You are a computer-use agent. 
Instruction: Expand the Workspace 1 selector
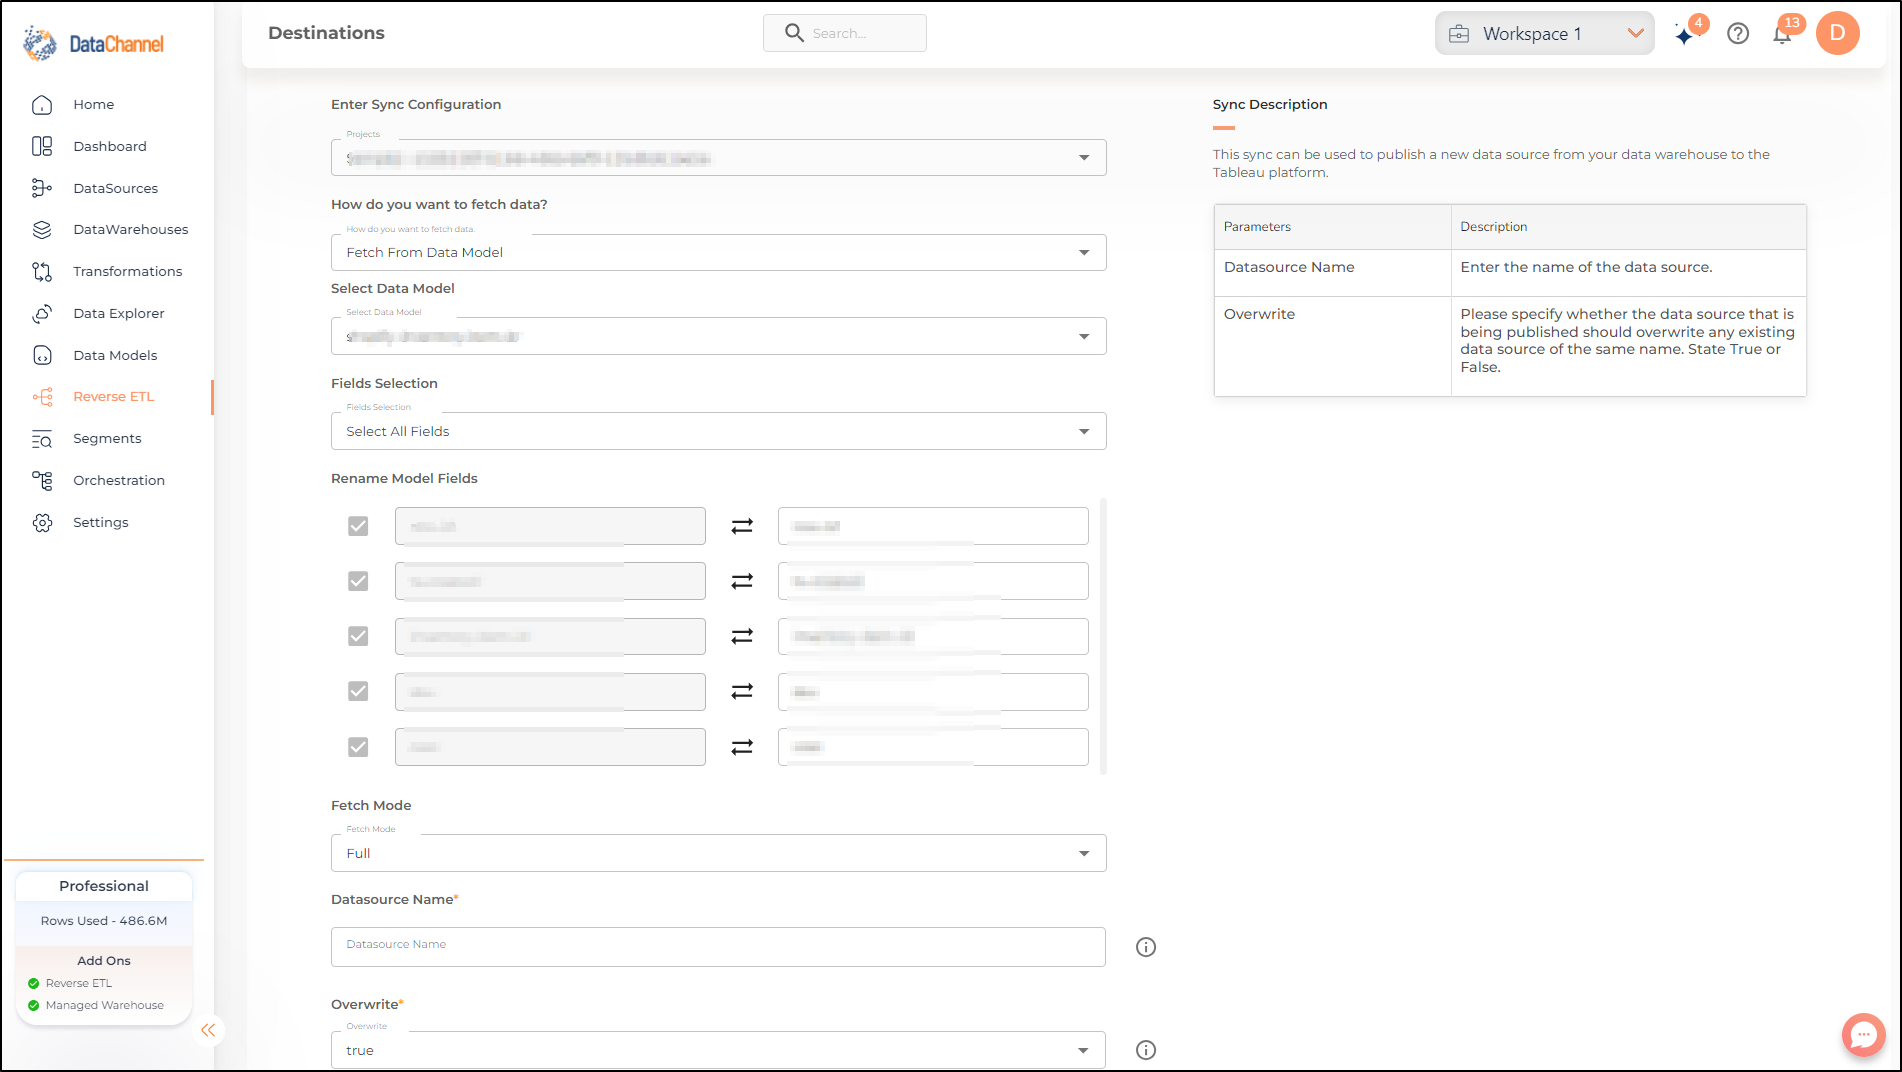tap(1544, 34)
